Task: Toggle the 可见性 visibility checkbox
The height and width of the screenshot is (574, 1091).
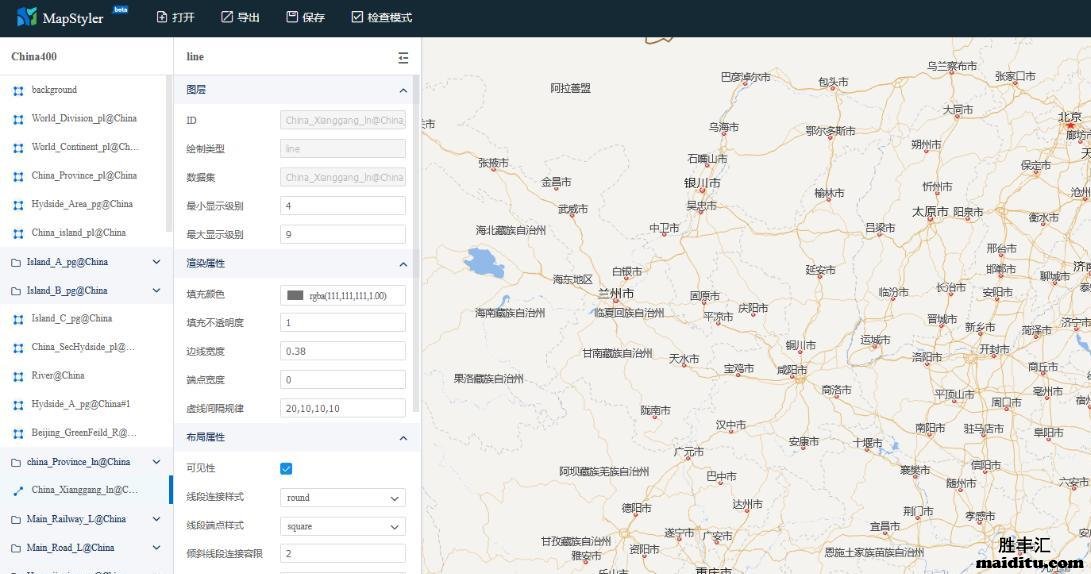Action: tap(286, 468)
